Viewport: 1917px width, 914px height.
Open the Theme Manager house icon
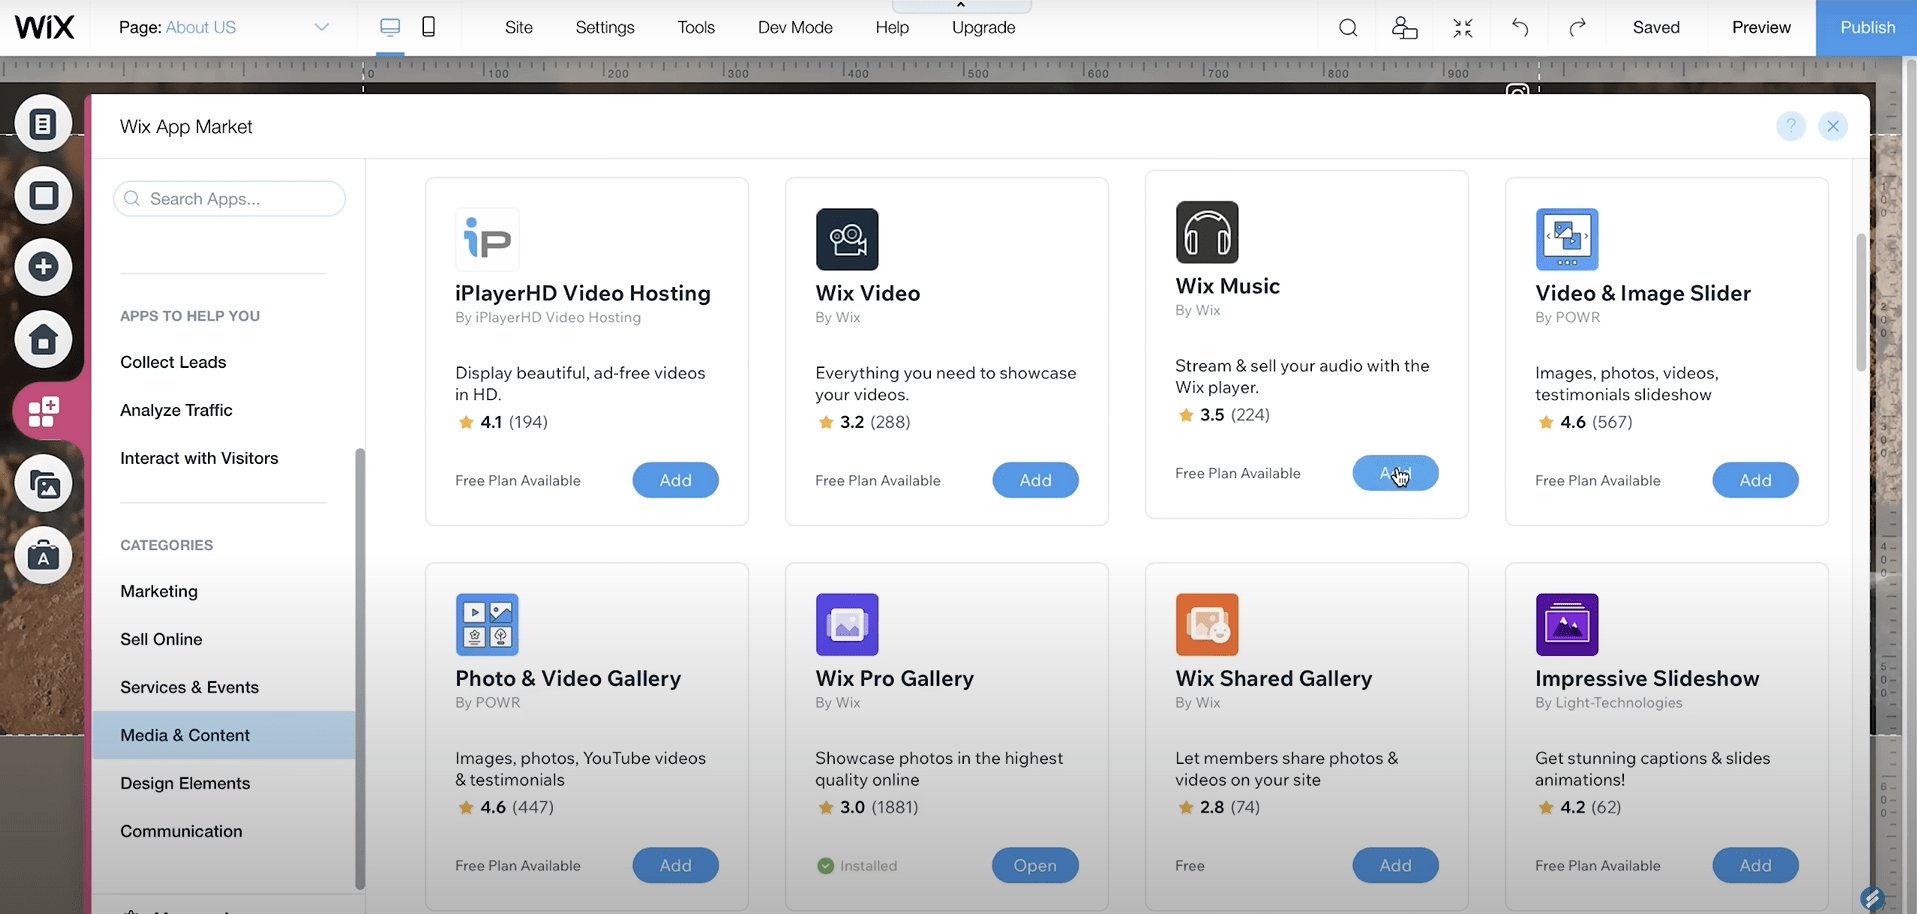click(43, 340)
